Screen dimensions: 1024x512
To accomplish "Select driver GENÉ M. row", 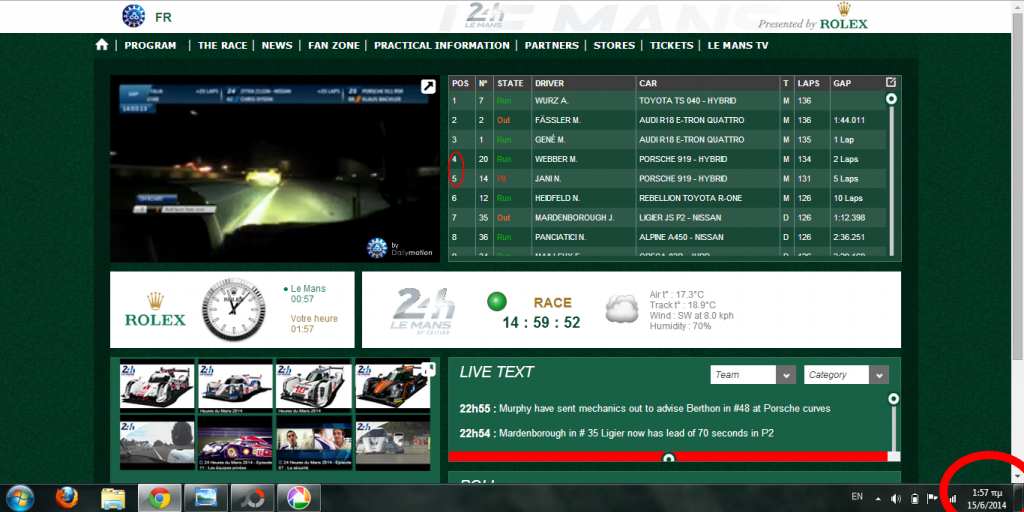I will click(667, 140).
